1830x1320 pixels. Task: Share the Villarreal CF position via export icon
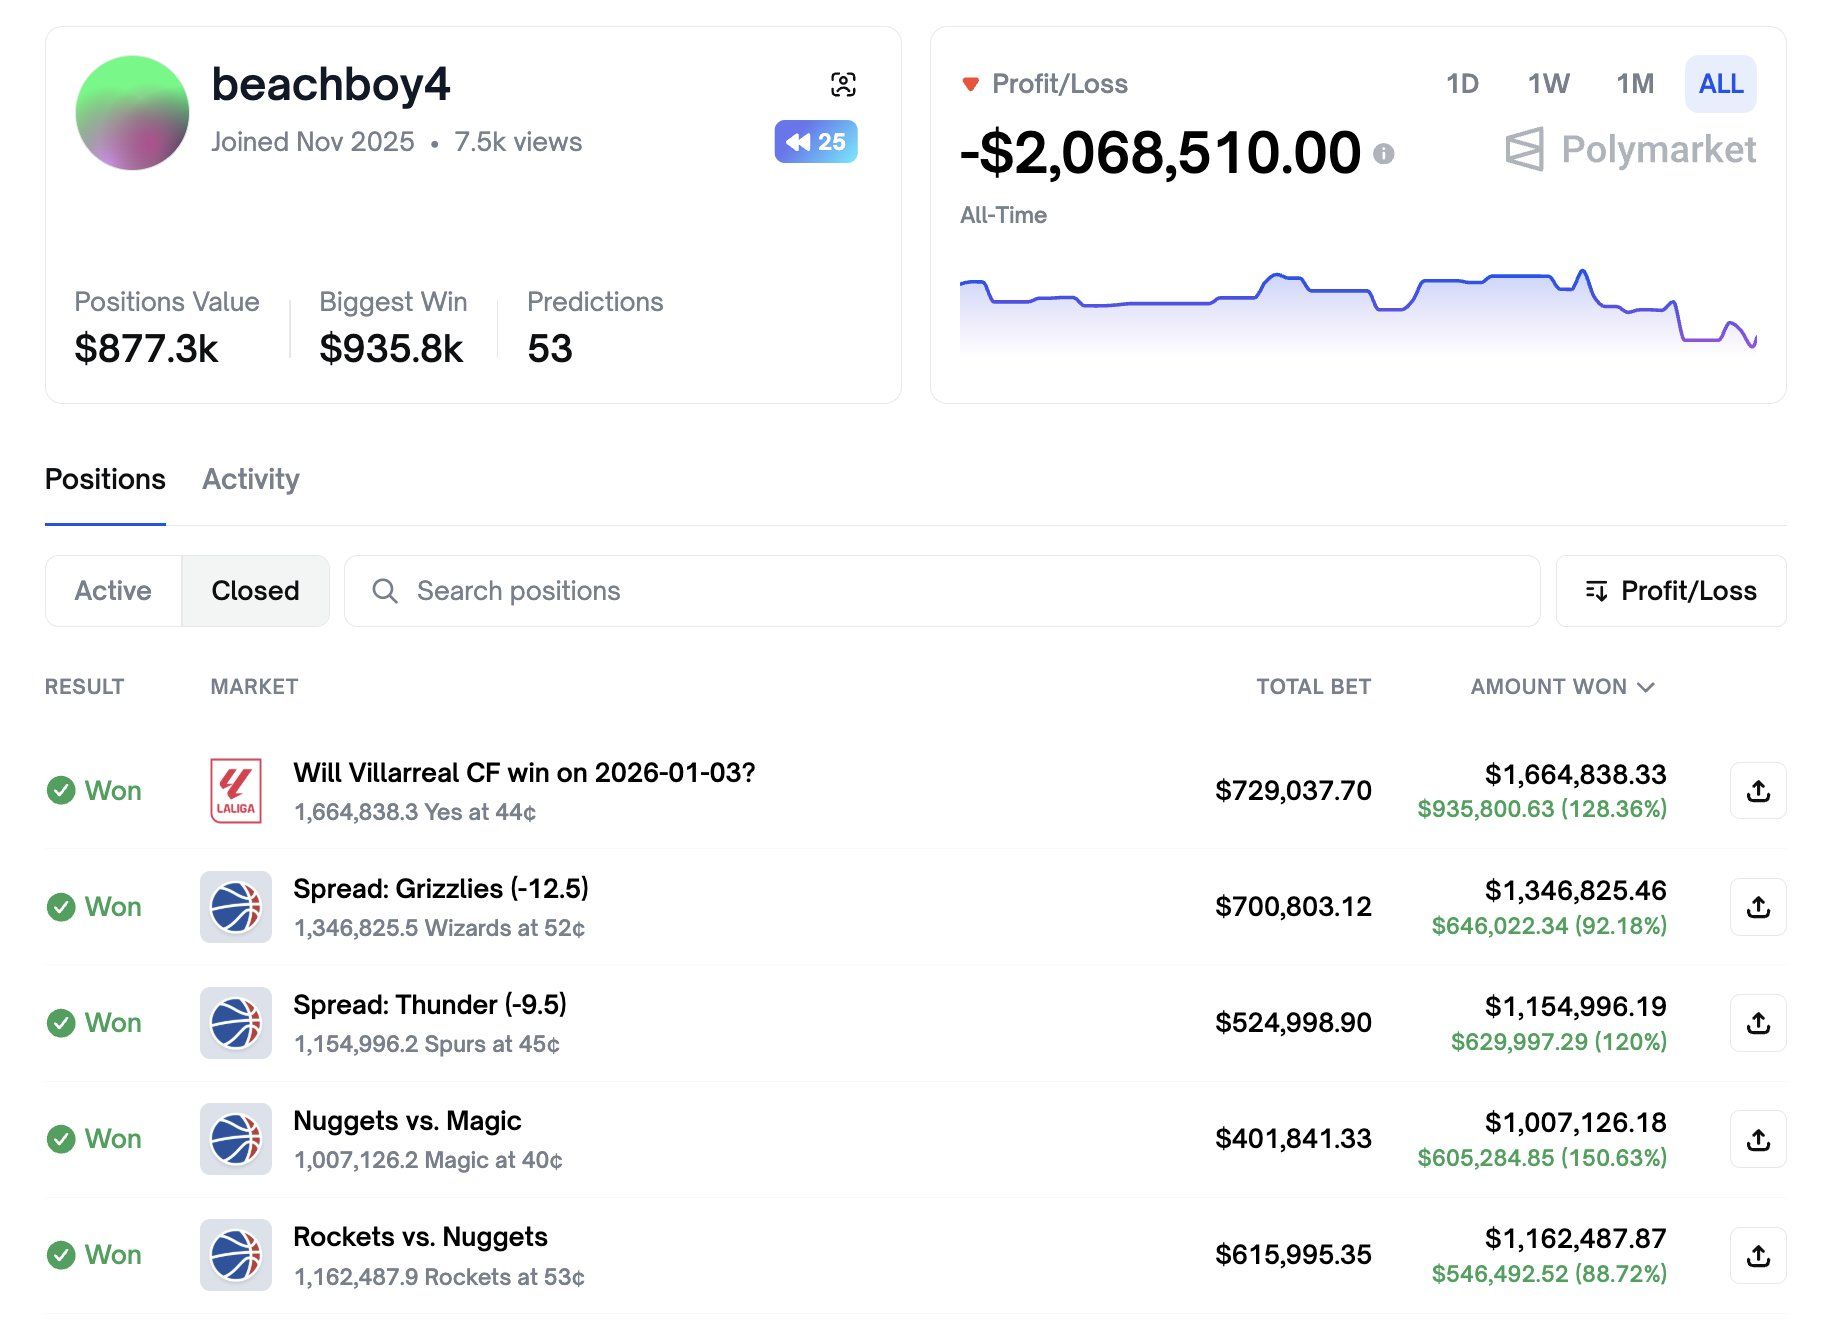pos(1758,790)
